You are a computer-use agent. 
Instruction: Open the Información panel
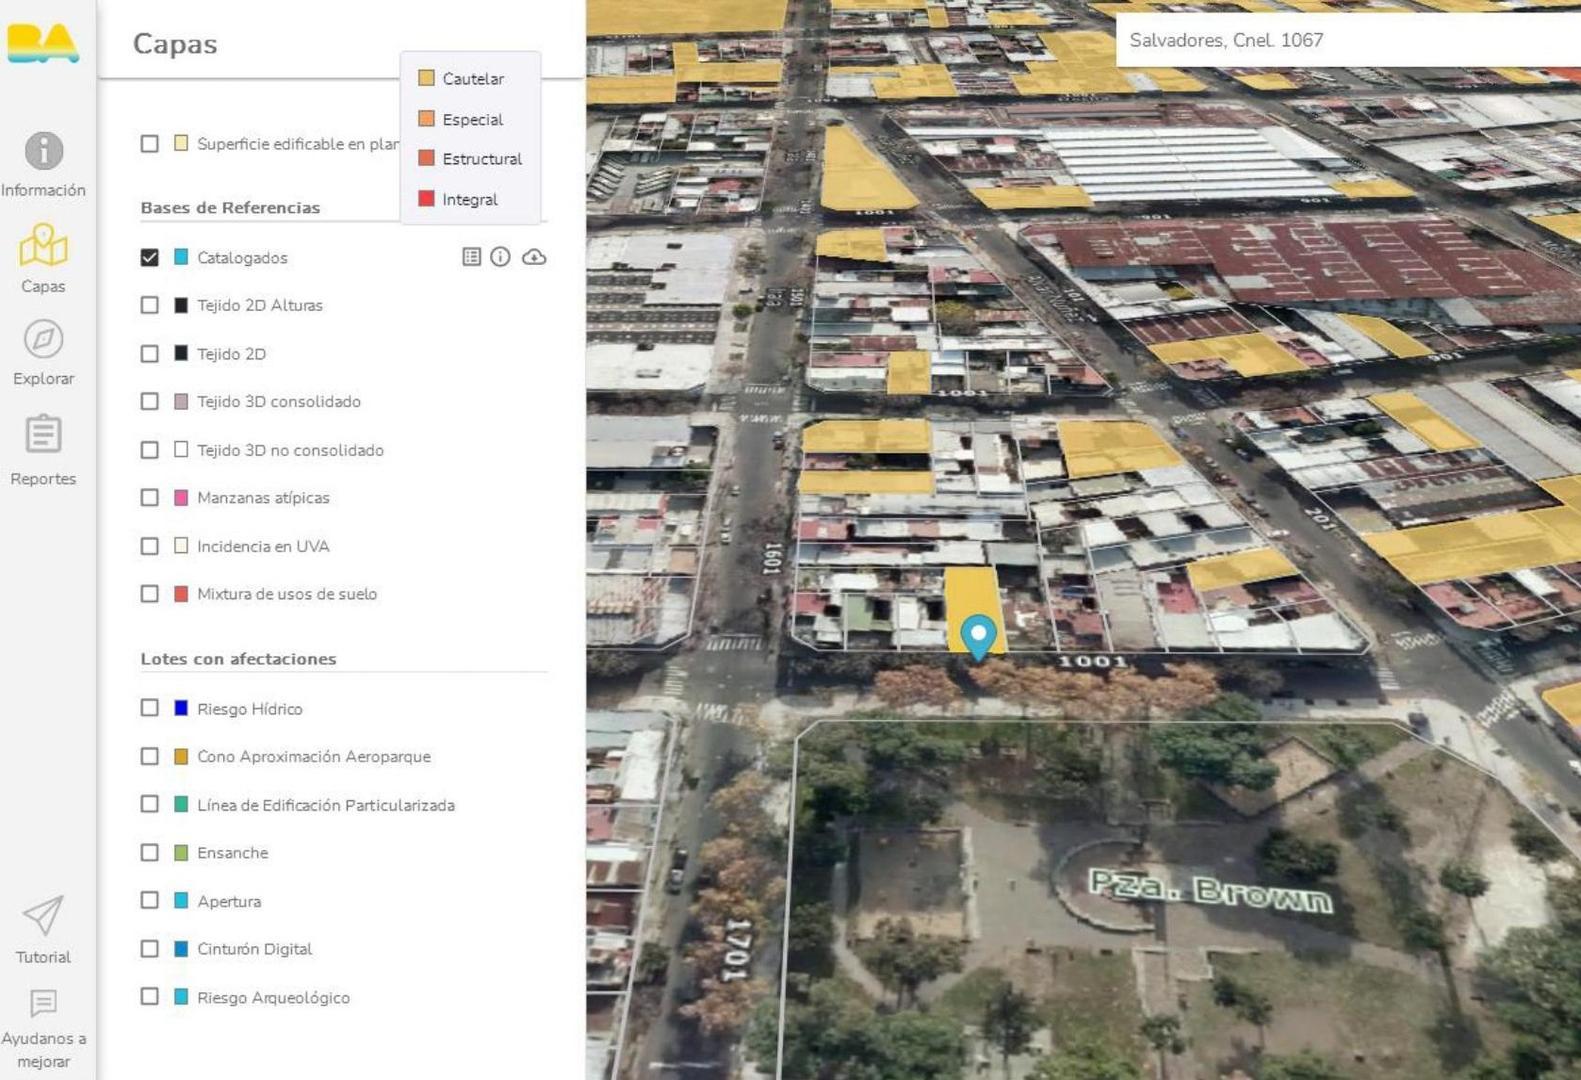pos(43,152)
